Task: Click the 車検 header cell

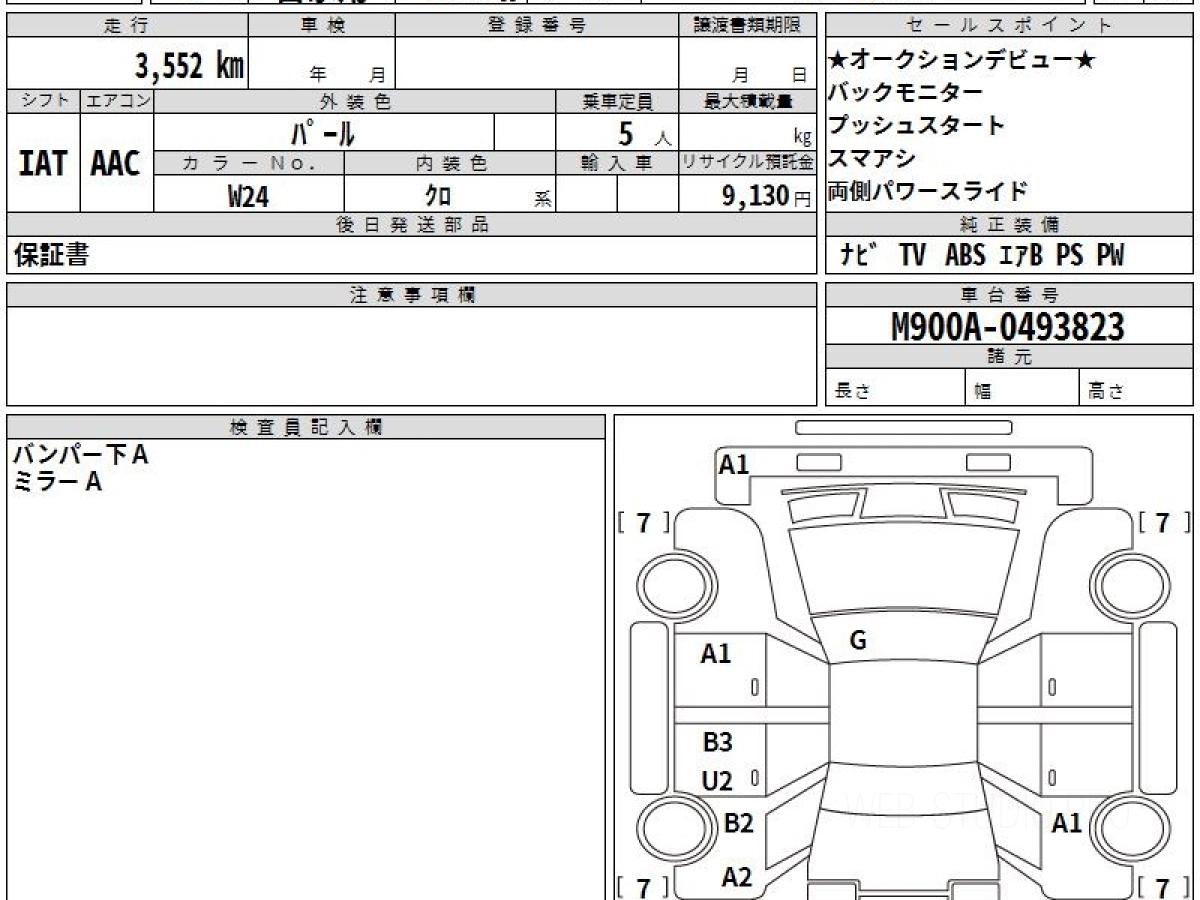Action: coord(322,26)
